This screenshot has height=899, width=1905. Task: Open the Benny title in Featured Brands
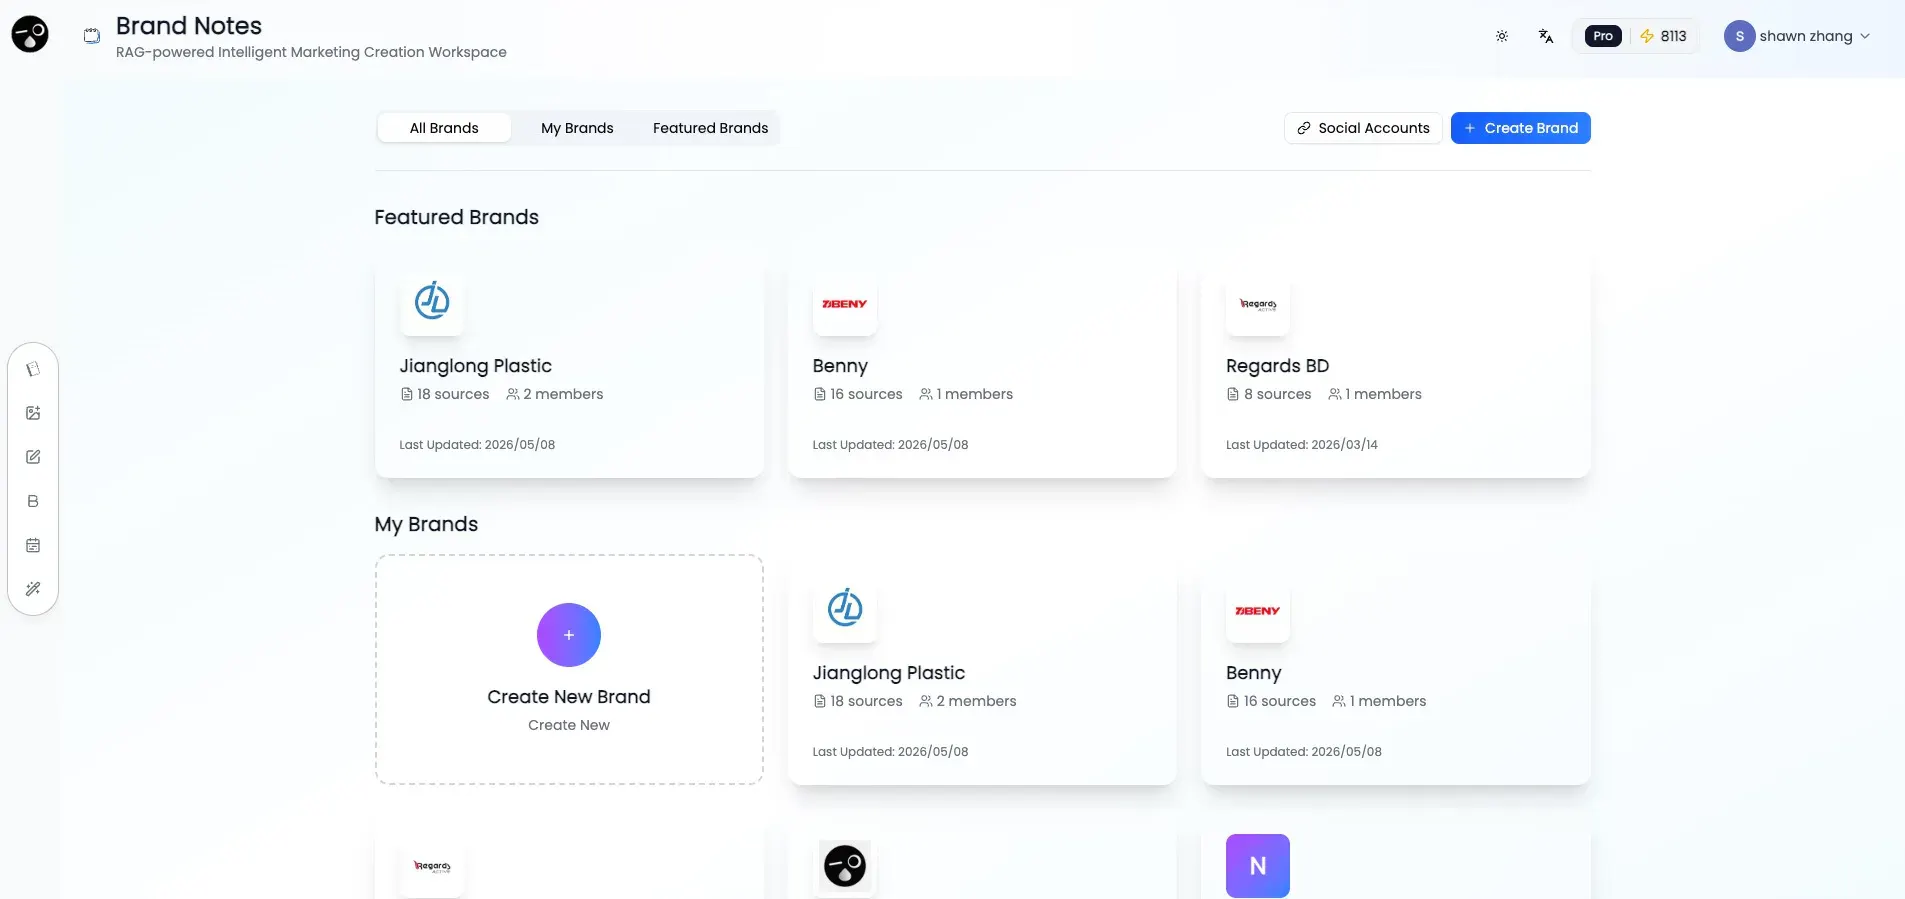click(x=840, y=366)
